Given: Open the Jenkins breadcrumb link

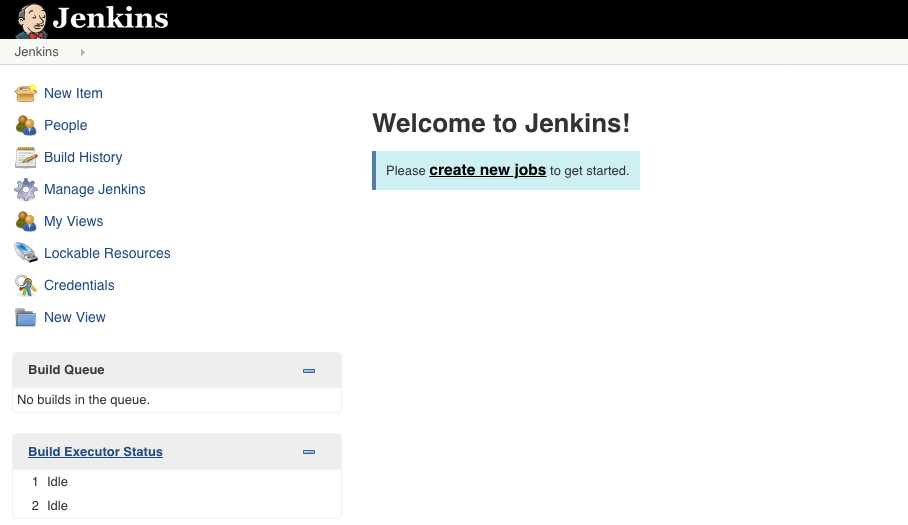Looking at the screenshot, I should [36, 52].
